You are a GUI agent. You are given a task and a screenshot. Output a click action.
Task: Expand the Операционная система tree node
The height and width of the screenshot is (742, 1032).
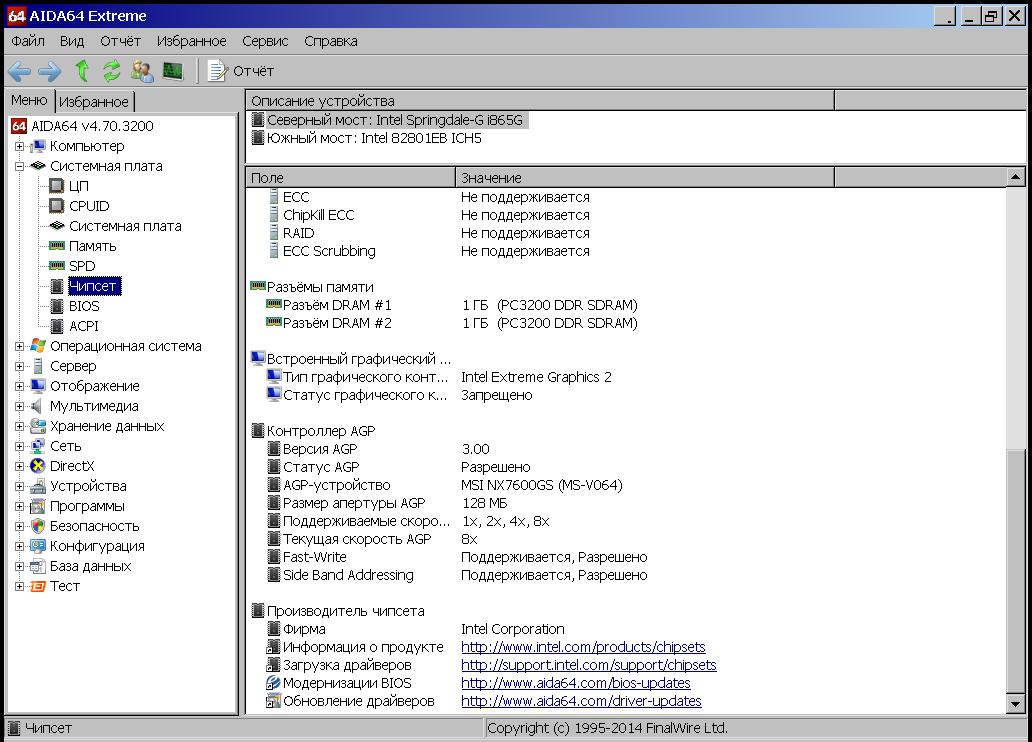(19, 347)
